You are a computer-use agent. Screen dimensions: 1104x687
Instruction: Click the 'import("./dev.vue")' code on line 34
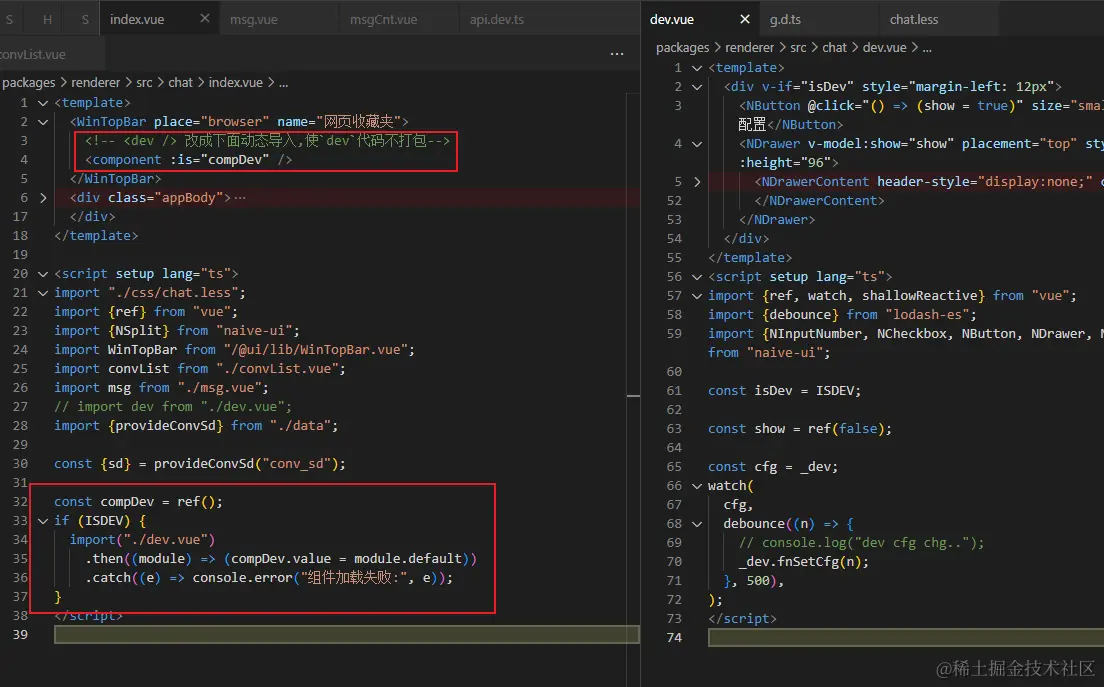point(142,539)
